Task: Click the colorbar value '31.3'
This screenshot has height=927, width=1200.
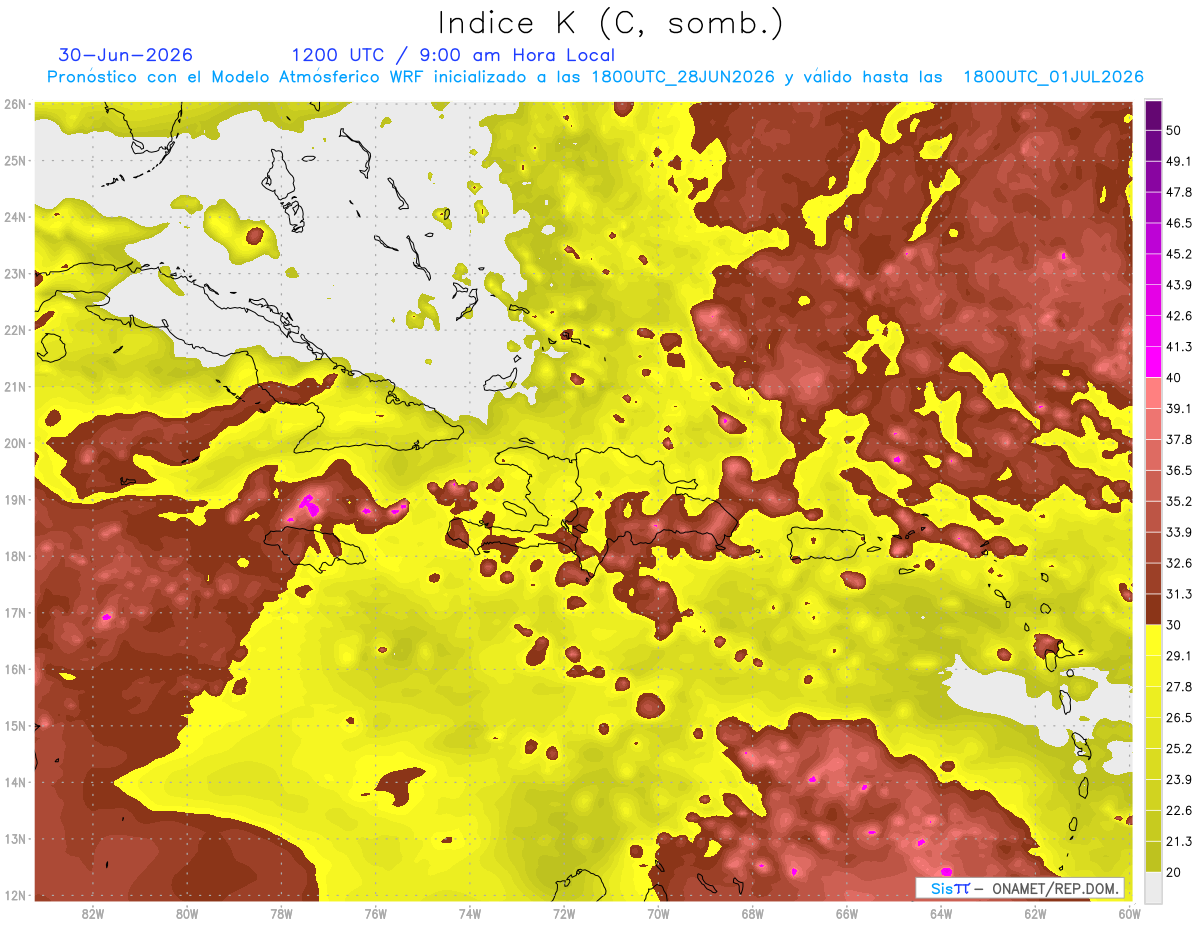Action: click(1179, 594)
